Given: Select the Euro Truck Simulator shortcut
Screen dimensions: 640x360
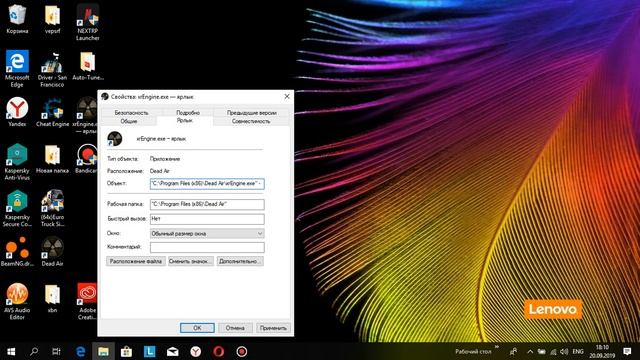Looking at the screenshot, I should pyautogui.click(x=52, y=208).
